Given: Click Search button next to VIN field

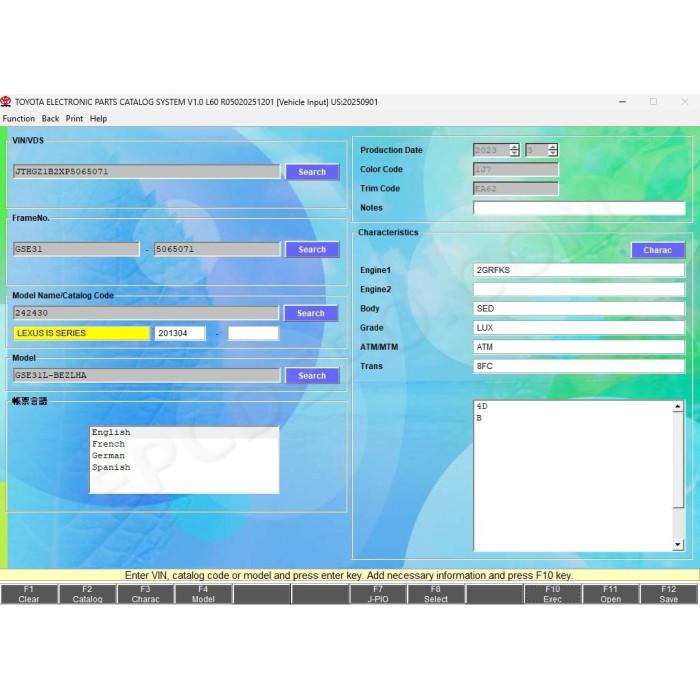Looking at the screenshot, I should [x=312, y=172].
